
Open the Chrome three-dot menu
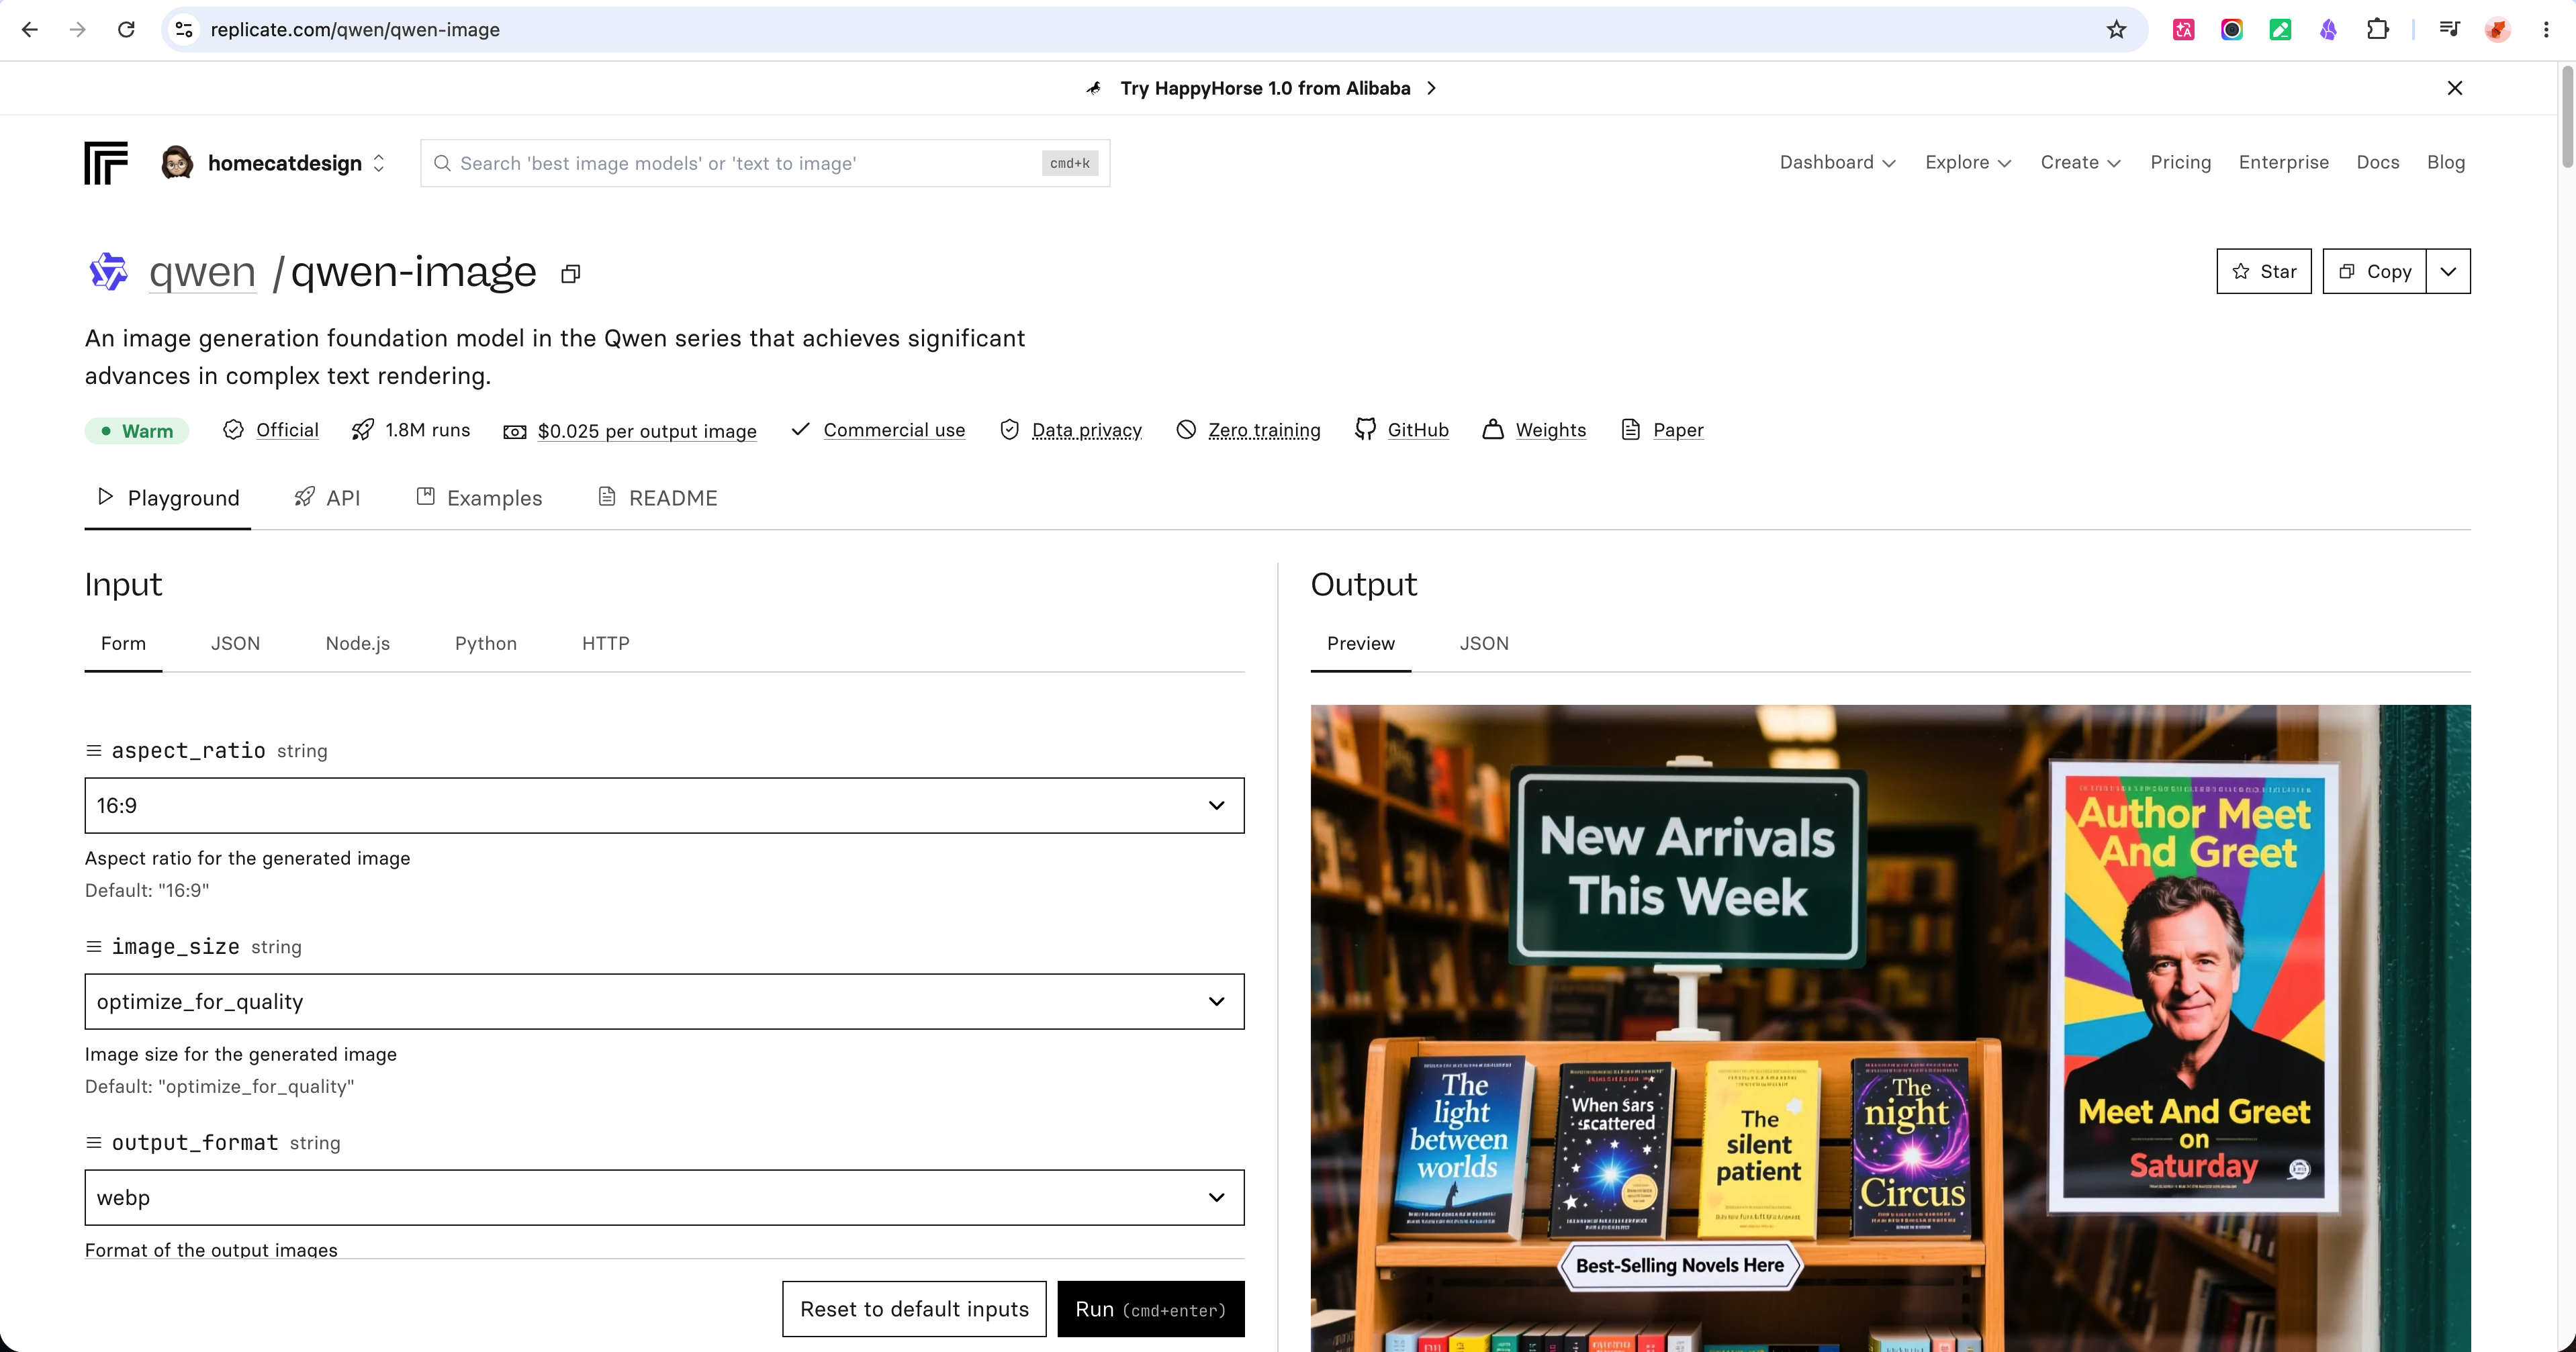[x=2546, y=30]
